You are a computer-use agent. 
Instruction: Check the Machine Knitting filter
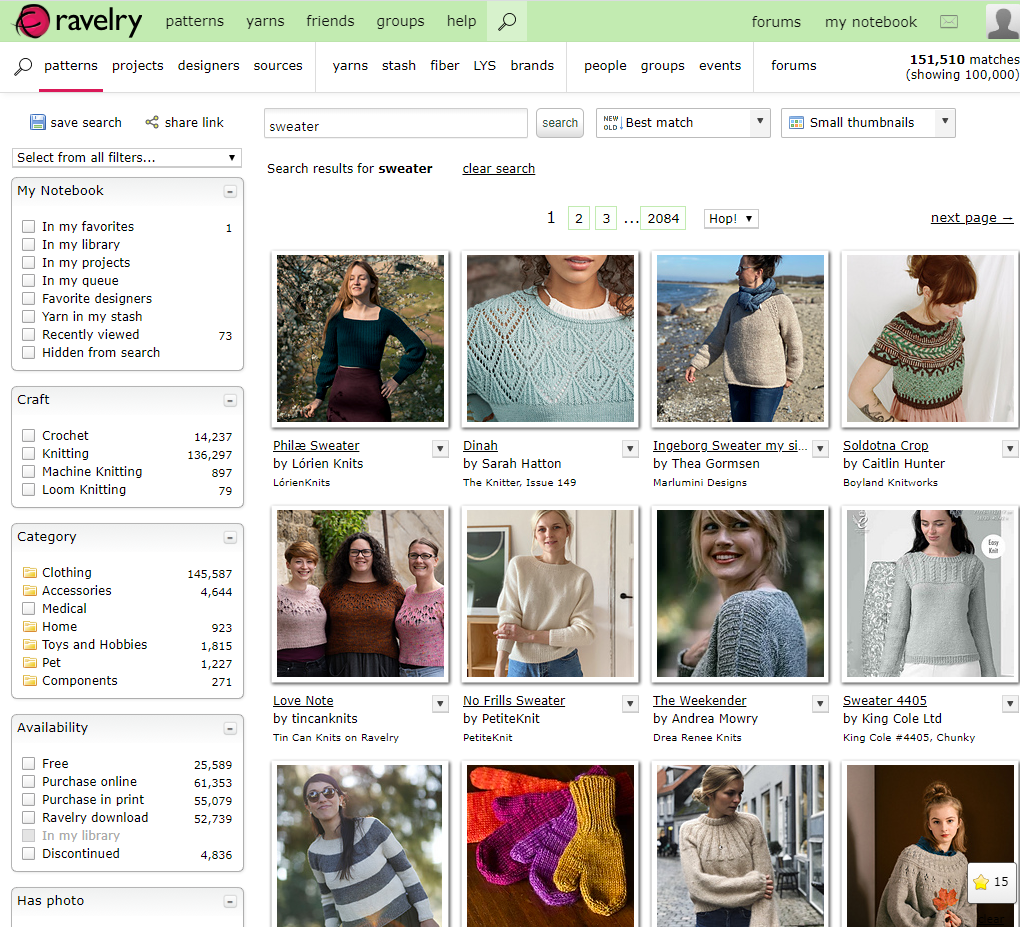tap(28, 472)
